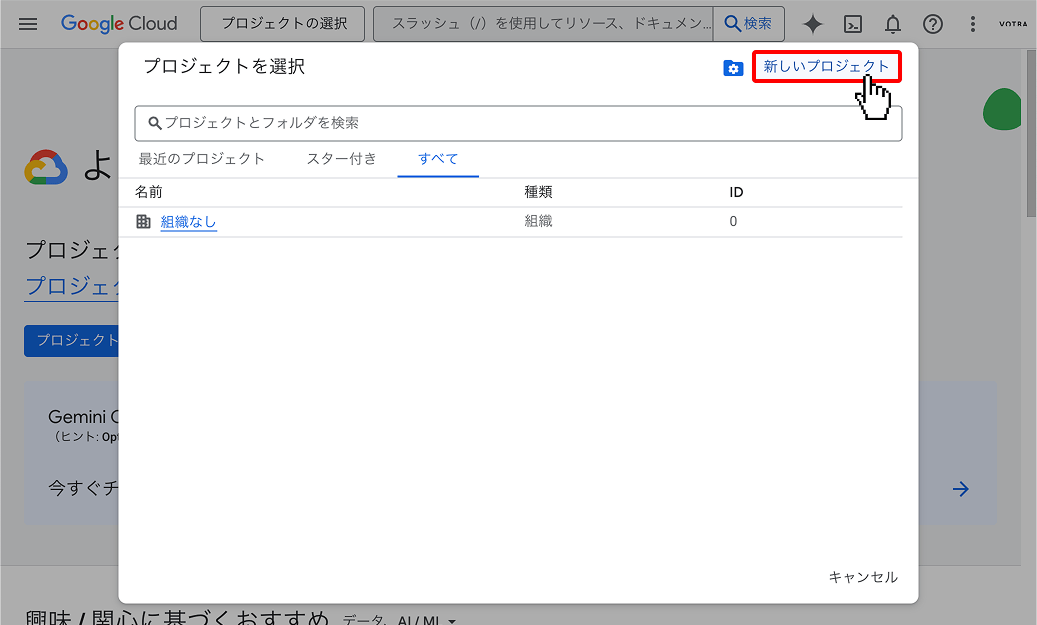Click the account avatar in top bar
The width and height of the screenshot is (1037, 625).
[x=1013, y=24]
